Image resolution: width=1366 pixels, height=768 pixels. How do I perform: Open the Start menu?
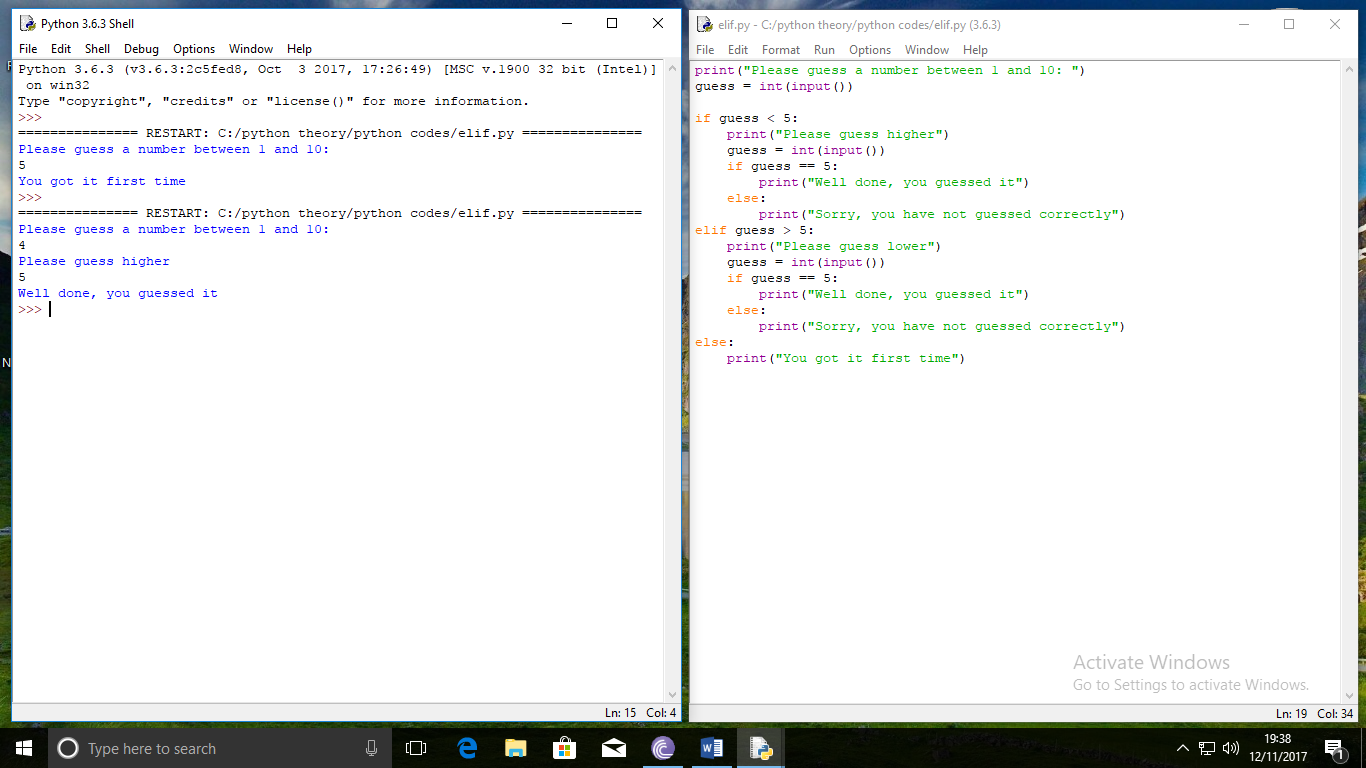point(22,747)
